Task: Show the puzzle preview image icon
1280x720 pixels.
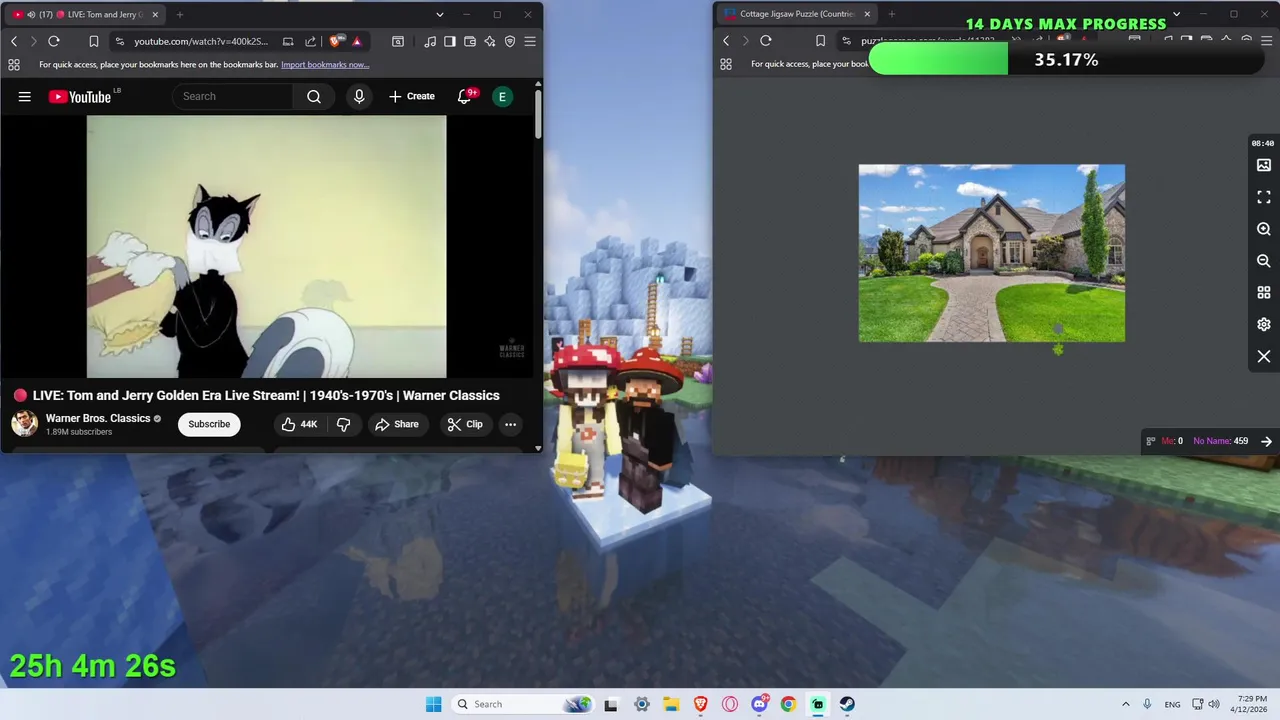Action: (1264, 165)
